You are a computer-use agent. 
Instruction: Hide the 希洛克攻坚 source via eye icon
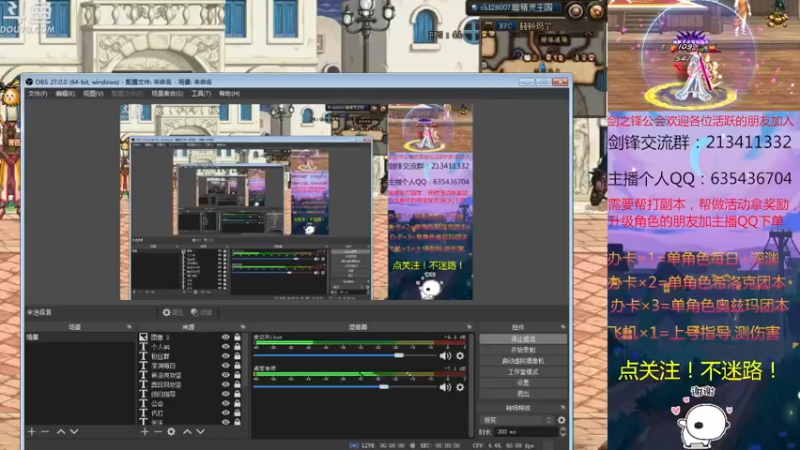pyautogui.click(x=226, y=375)
